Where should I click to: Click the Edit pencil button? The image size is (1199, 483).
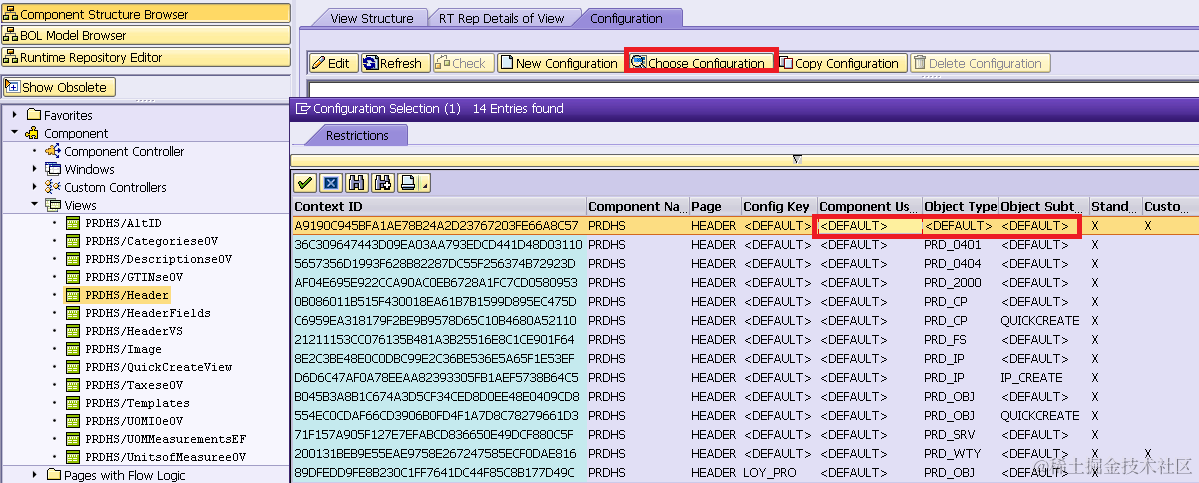332,63
